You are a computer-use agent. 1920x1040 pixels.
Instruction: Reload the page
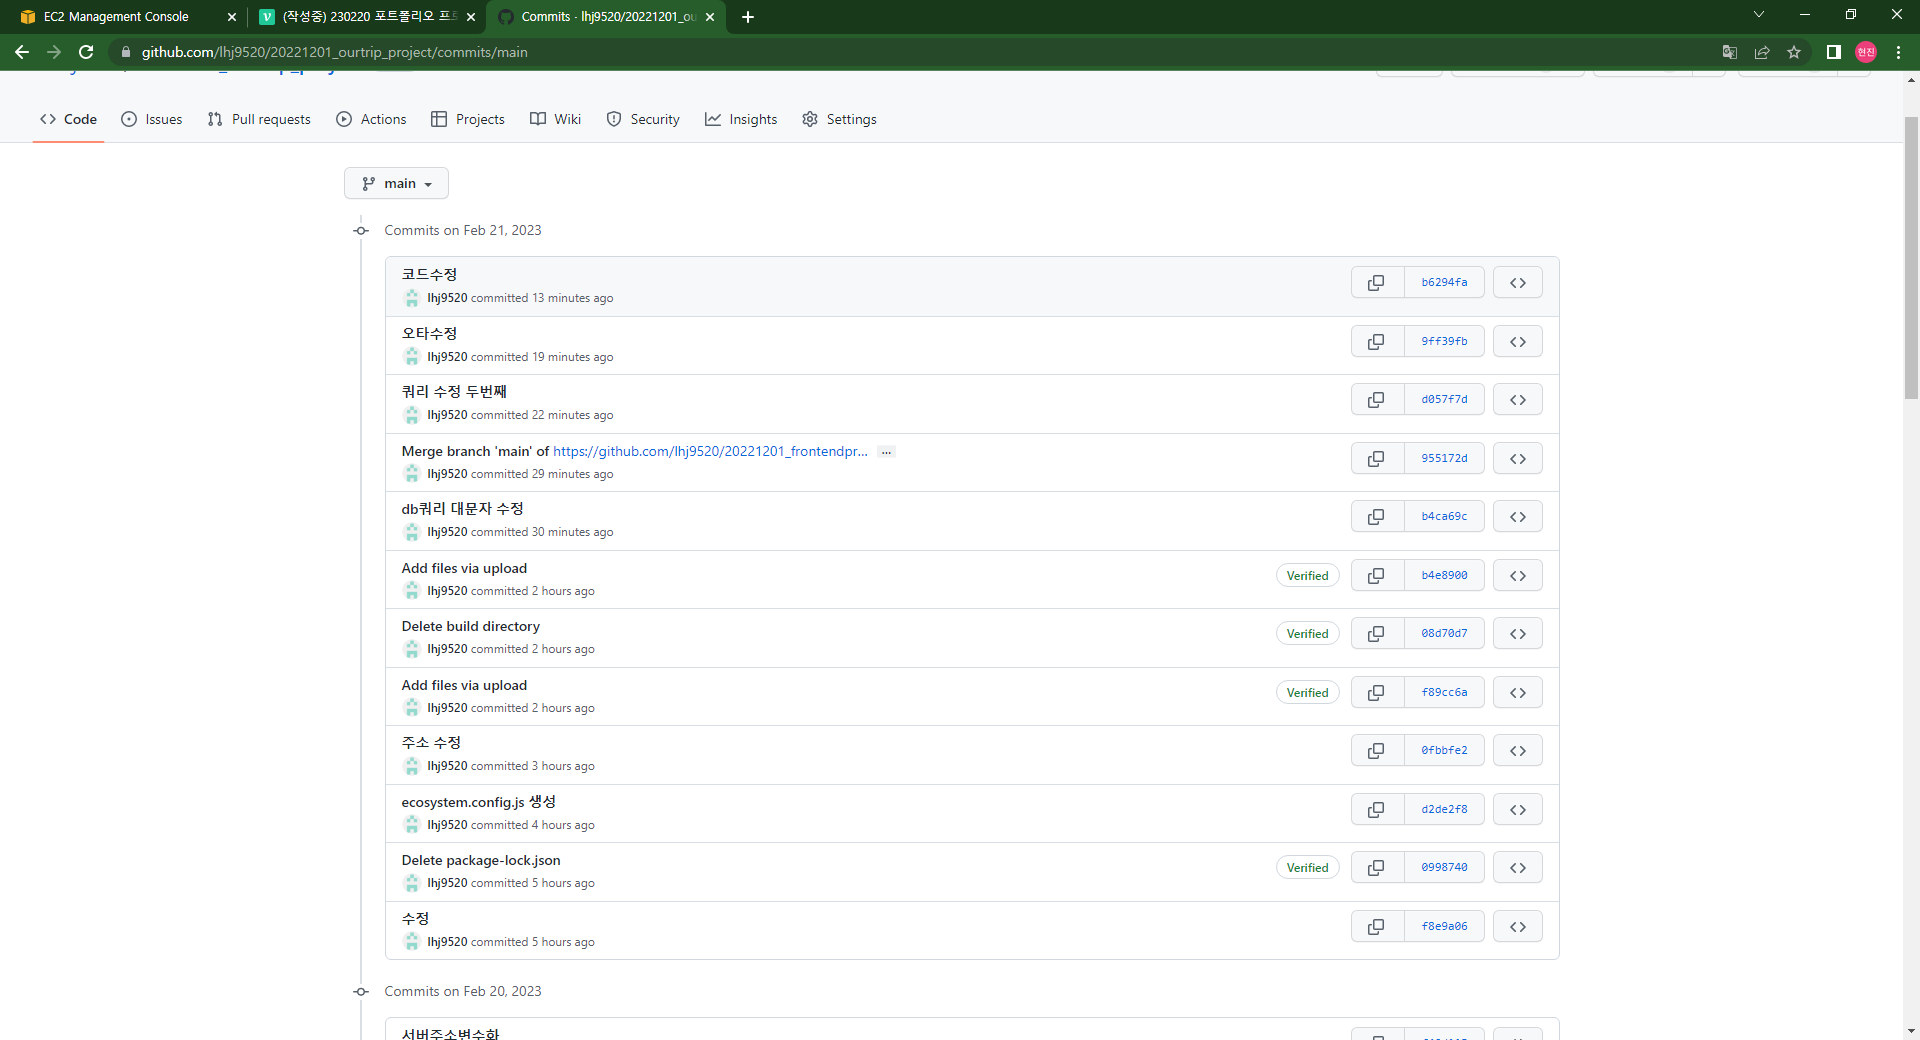tap(86, 52)
